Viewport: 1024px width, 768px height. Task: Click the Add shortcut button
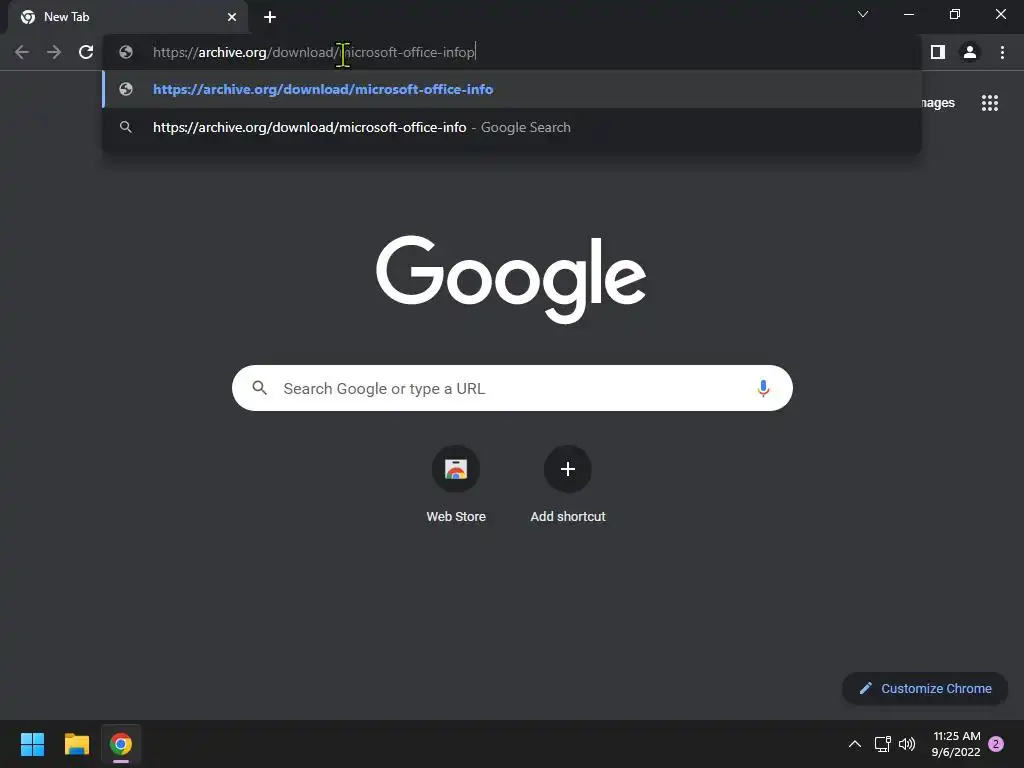[x=568, y=485]
